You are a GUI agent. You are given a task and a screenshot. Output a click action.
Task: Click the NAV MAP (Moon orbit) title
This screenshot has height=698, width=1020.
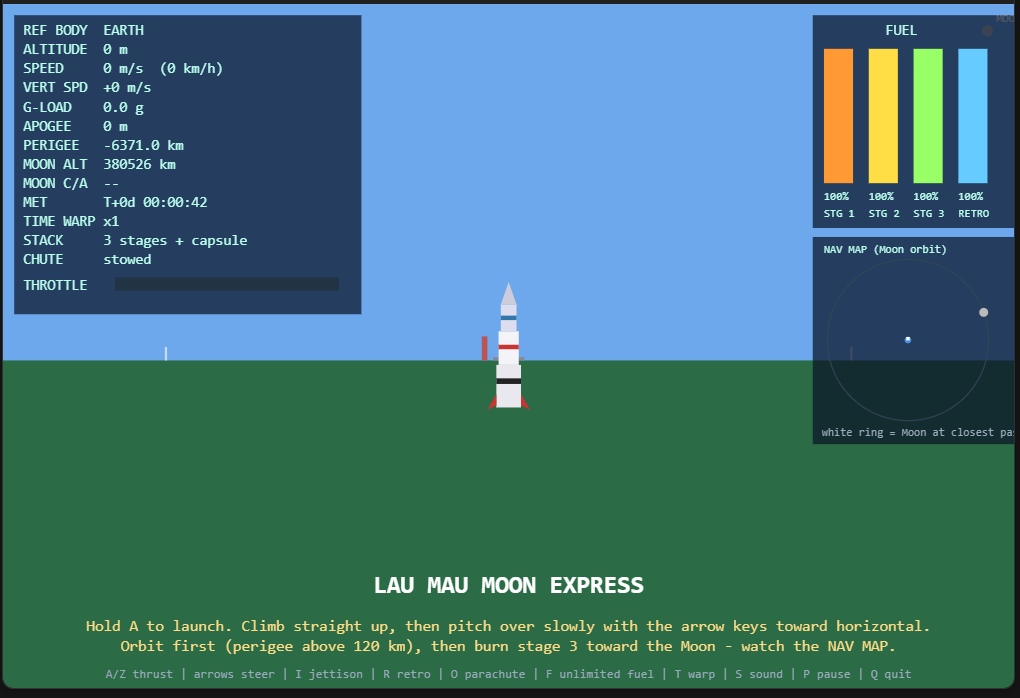coord(885,249)
